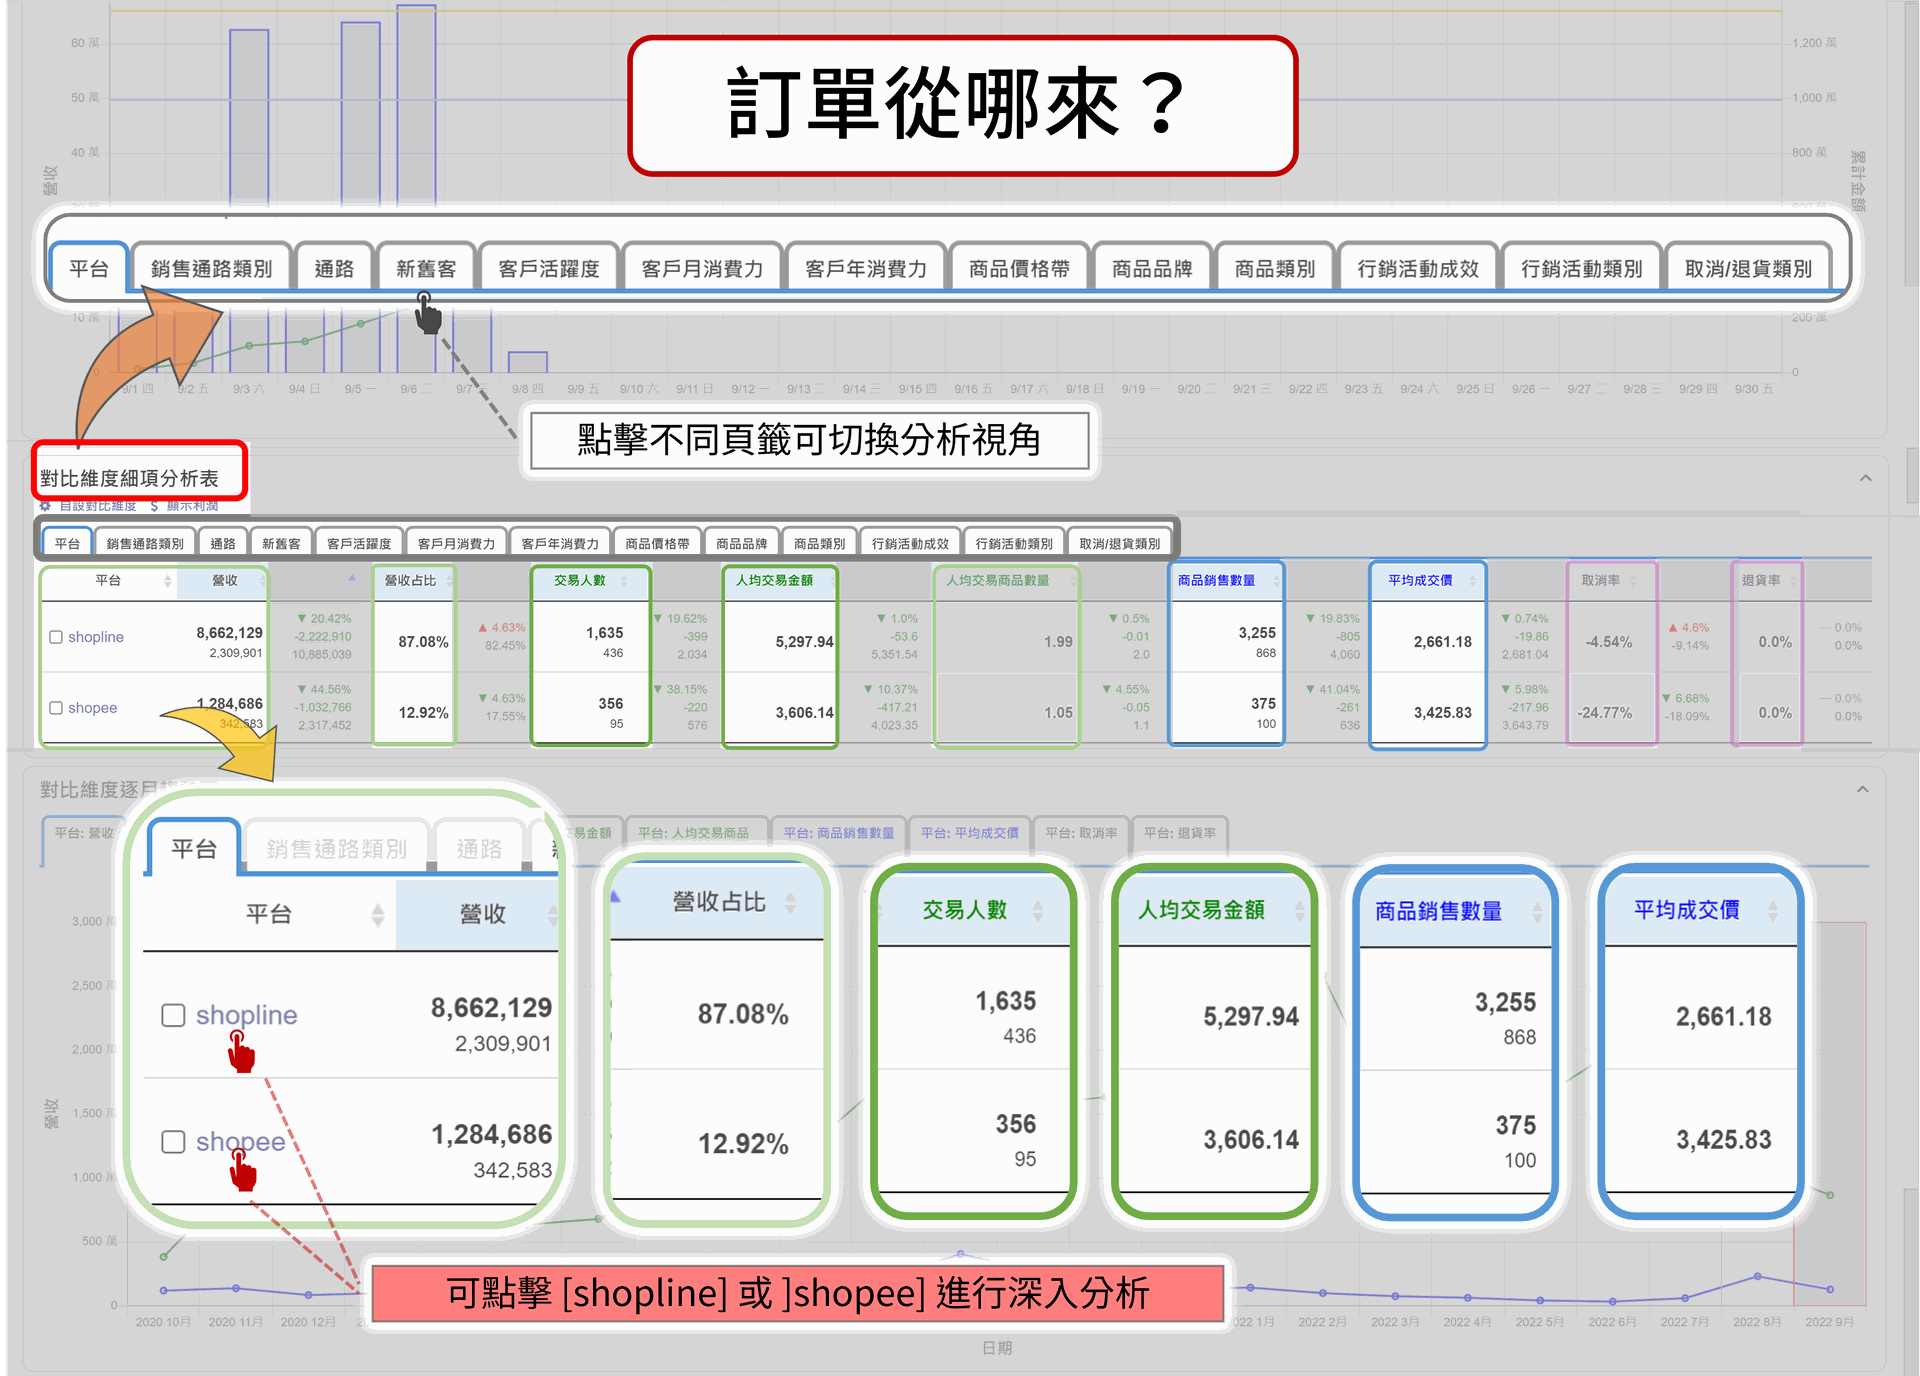Click the short bar above 9/8 in daily chart
The width and height of the screenshot is (1920, 1376).
528,362
